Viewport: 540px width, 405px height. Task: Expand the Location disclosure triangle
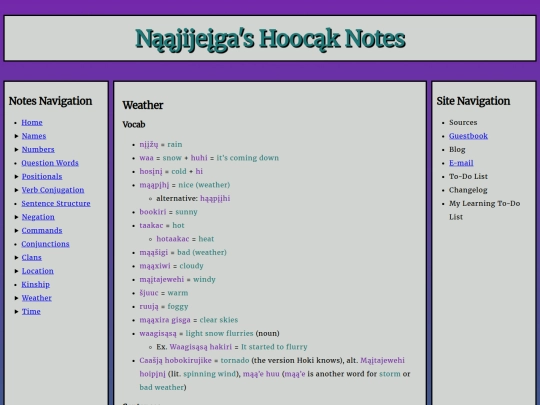16,271
